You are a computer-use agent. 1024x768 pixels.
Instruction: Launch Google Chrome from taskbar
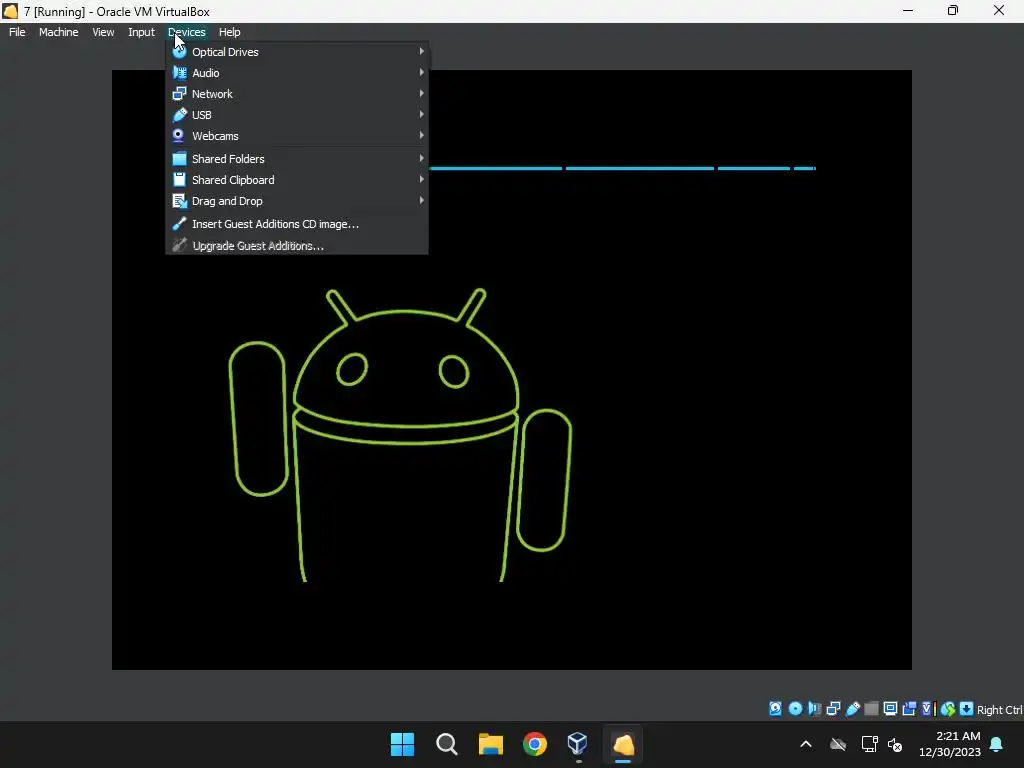(x=535, y=744)
